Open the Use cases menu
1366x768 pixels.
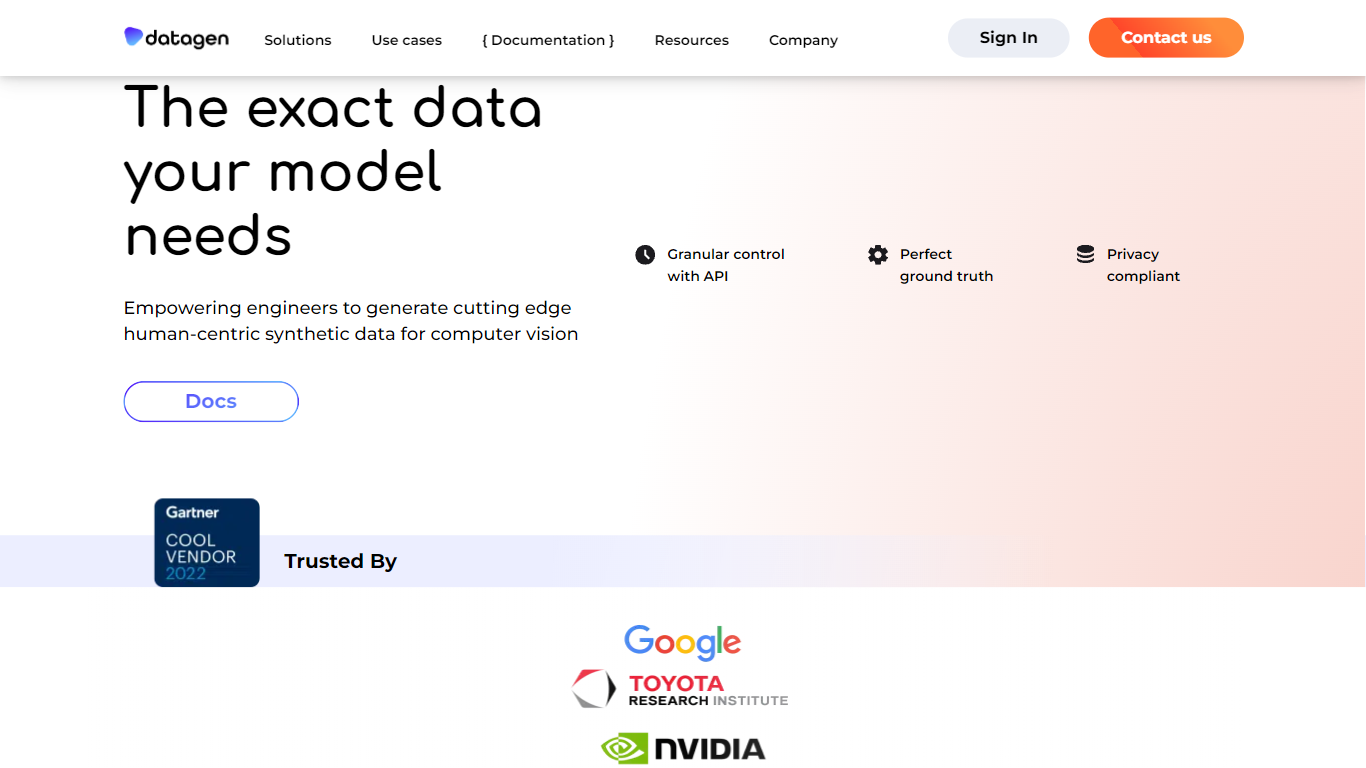pos(407,40)
